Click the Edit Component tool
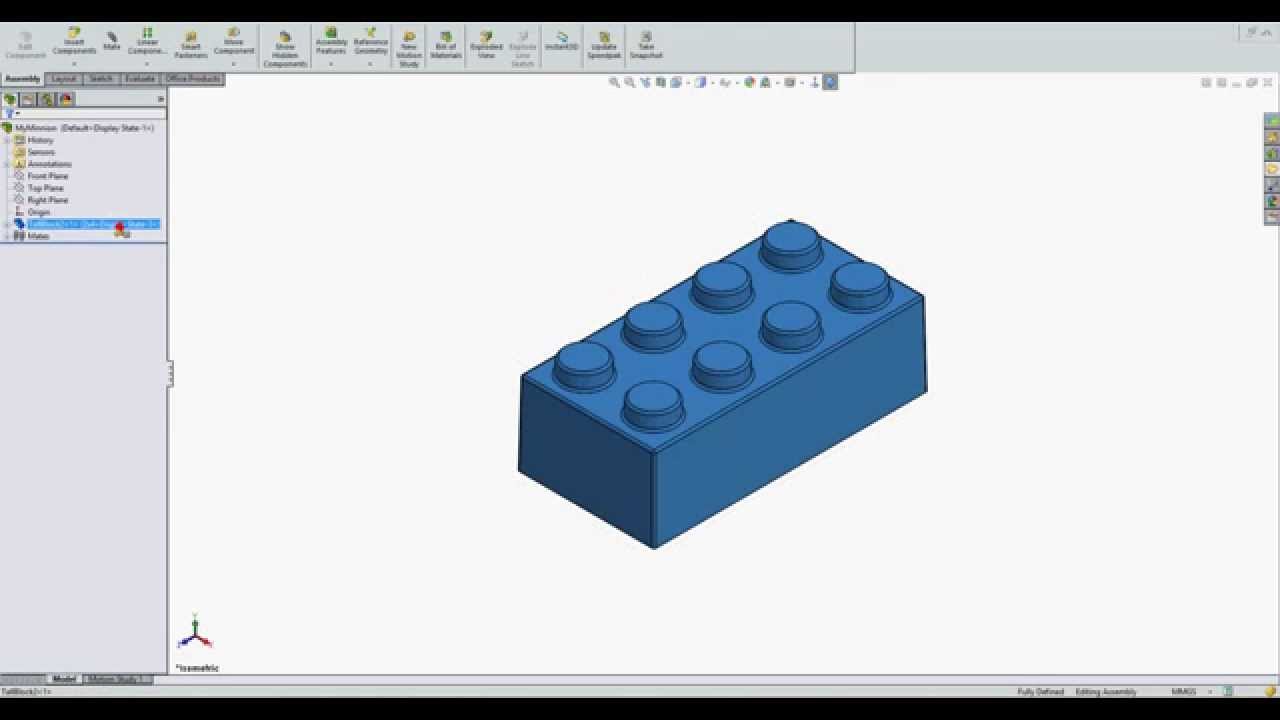This screenshot has height=720, width=1280. (x=25, y=46)
